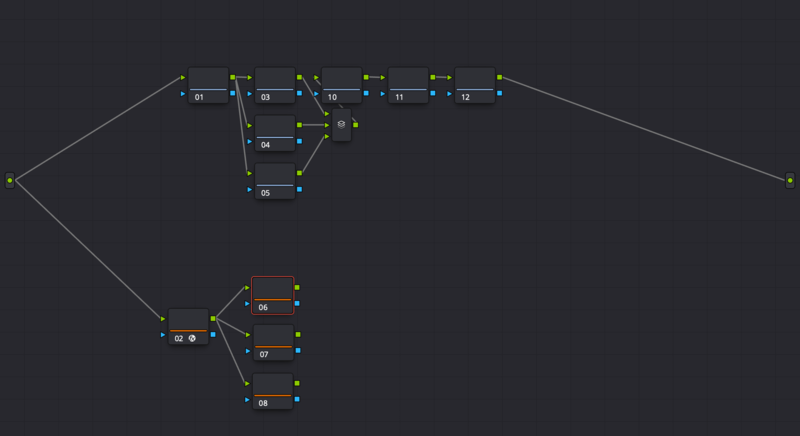Image resolution: width=800 pixels, height=436 pixels.
Task: Click the badge icon on node 02
Action: (190, 339)
